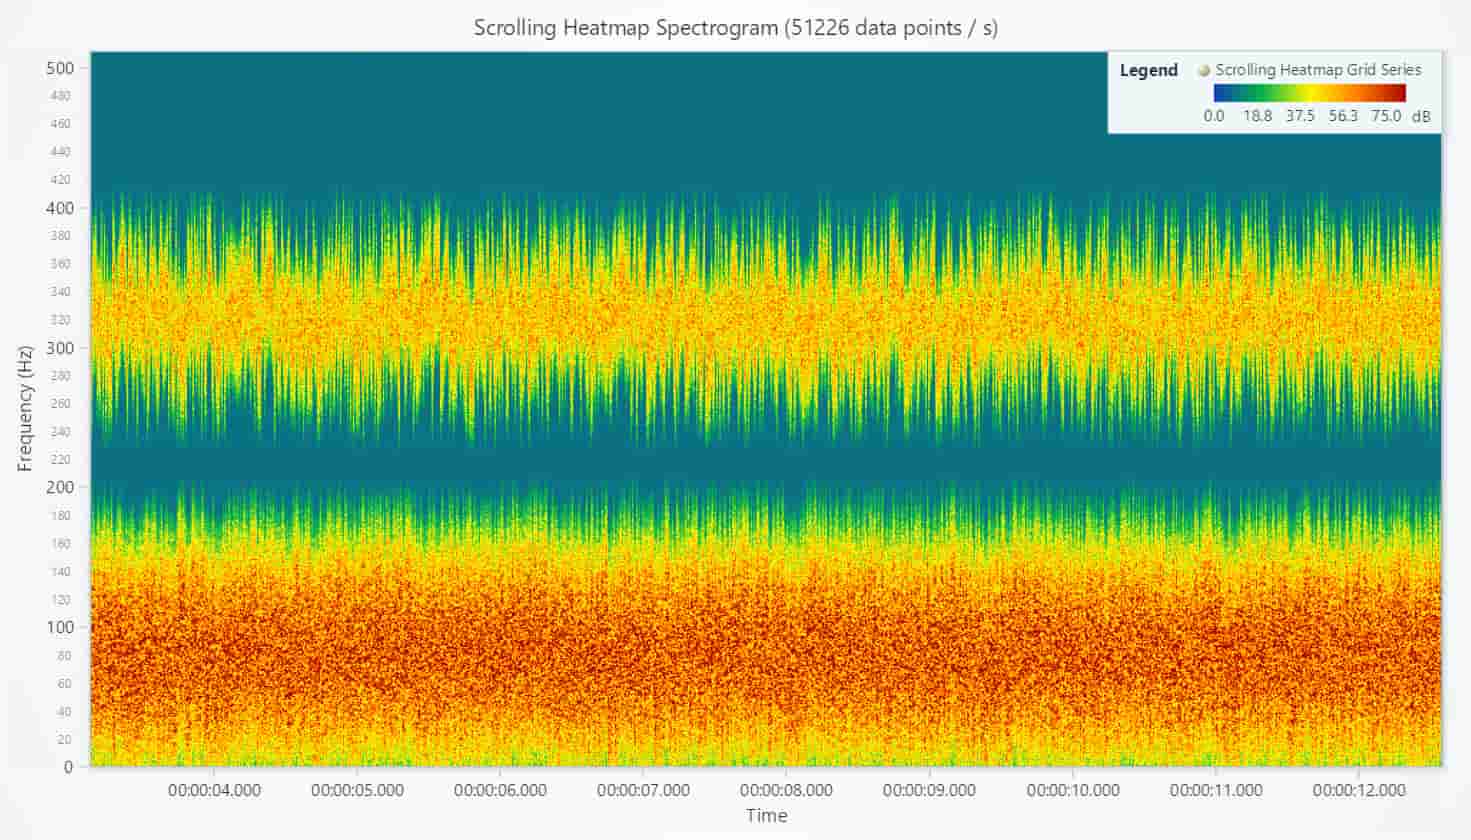Click the 75.0 value on the legend scale

coord(1385,116)
